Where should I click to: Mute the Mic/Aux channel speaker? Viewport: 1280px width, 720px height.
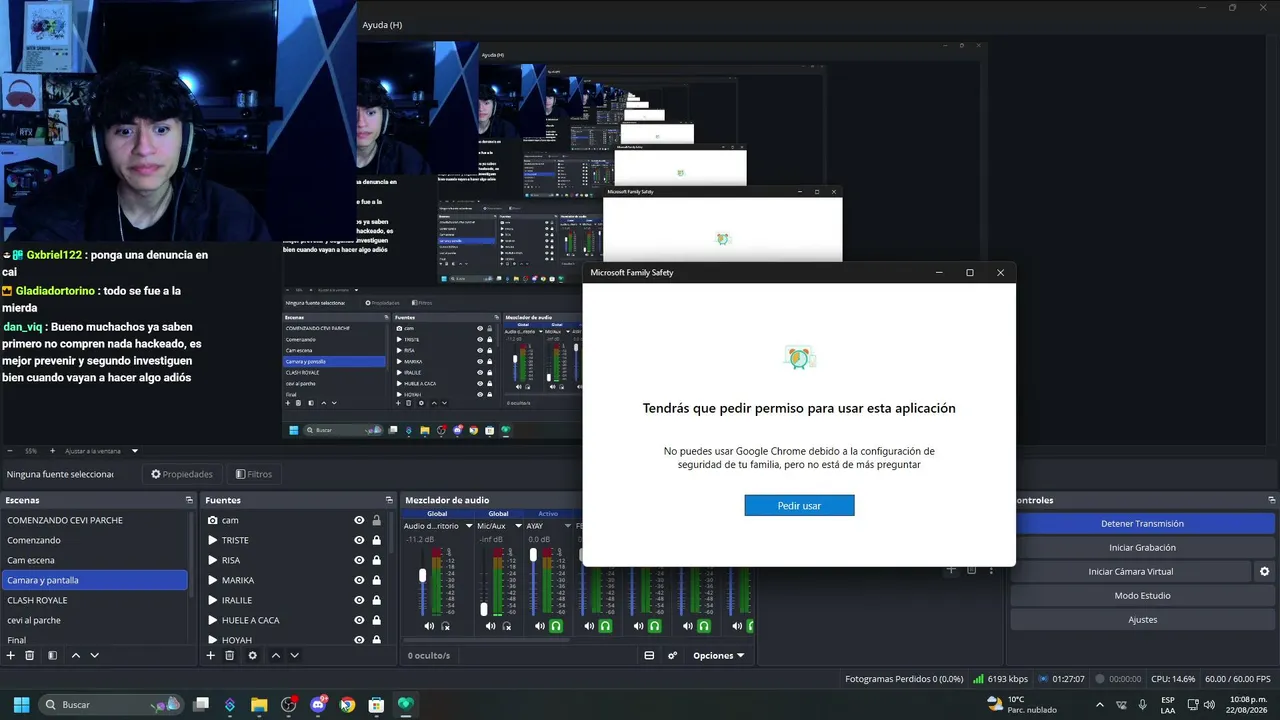490,626
